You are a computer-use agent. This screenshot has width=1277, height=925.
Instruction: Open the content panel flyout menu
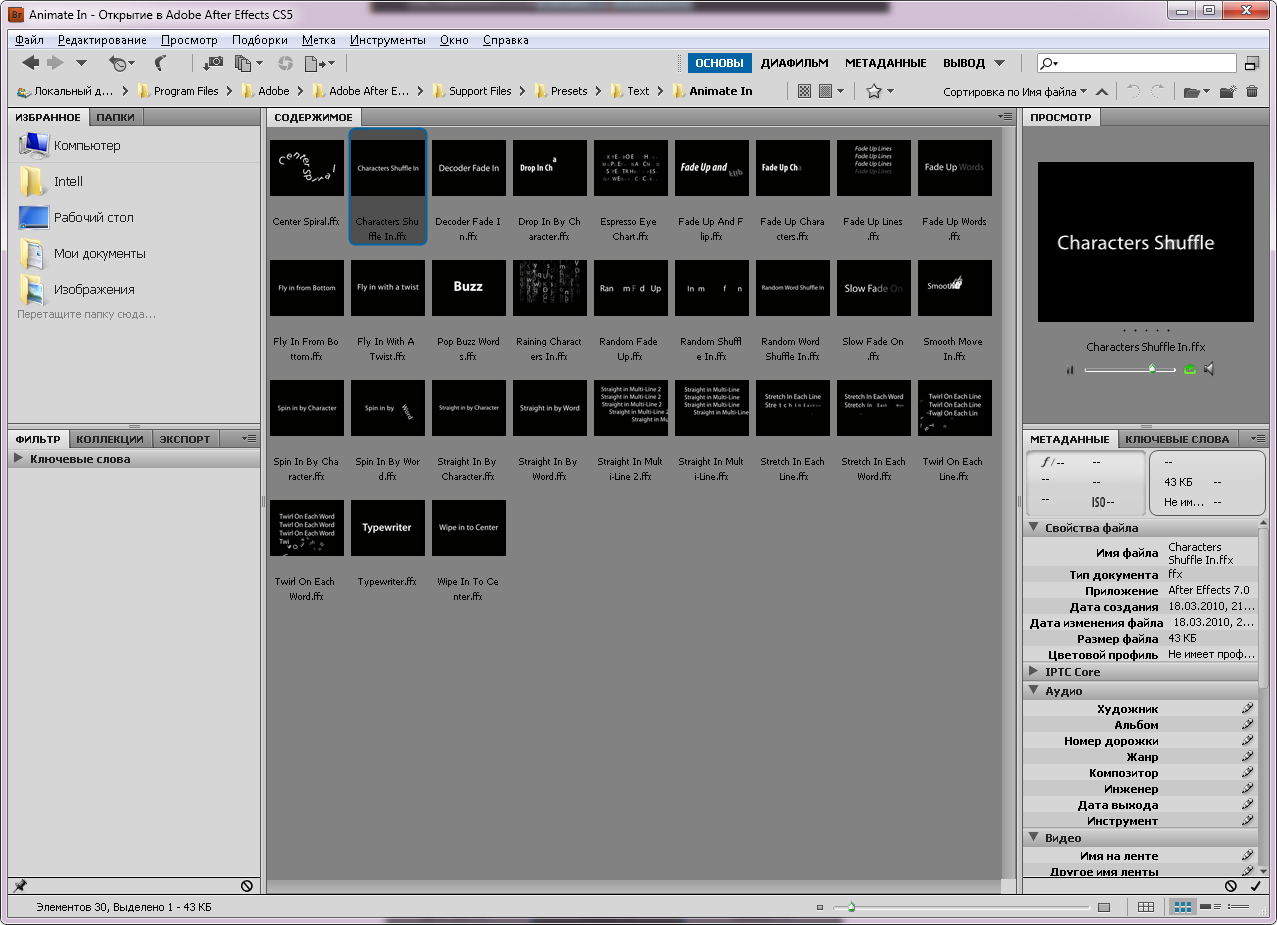tap(1005, 117)
